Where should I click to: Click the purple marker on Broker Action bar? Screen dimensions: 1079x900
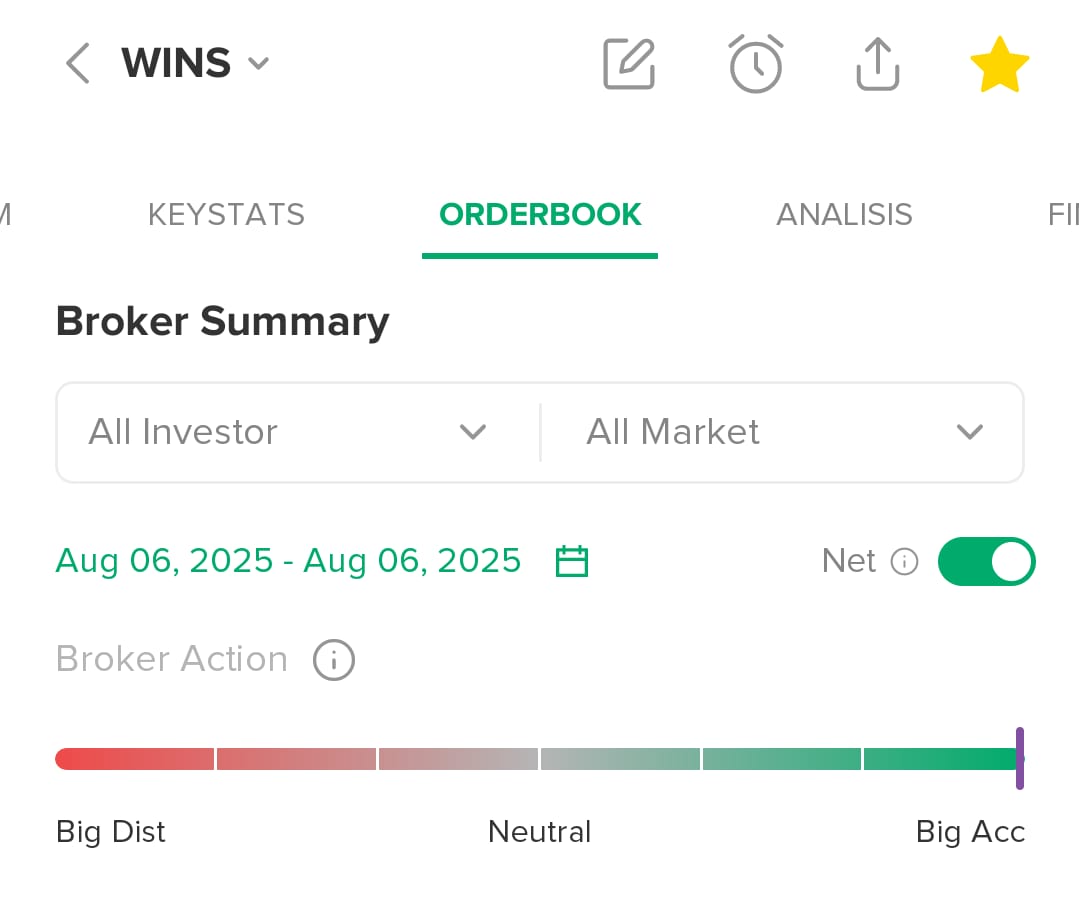(1020, 758)
